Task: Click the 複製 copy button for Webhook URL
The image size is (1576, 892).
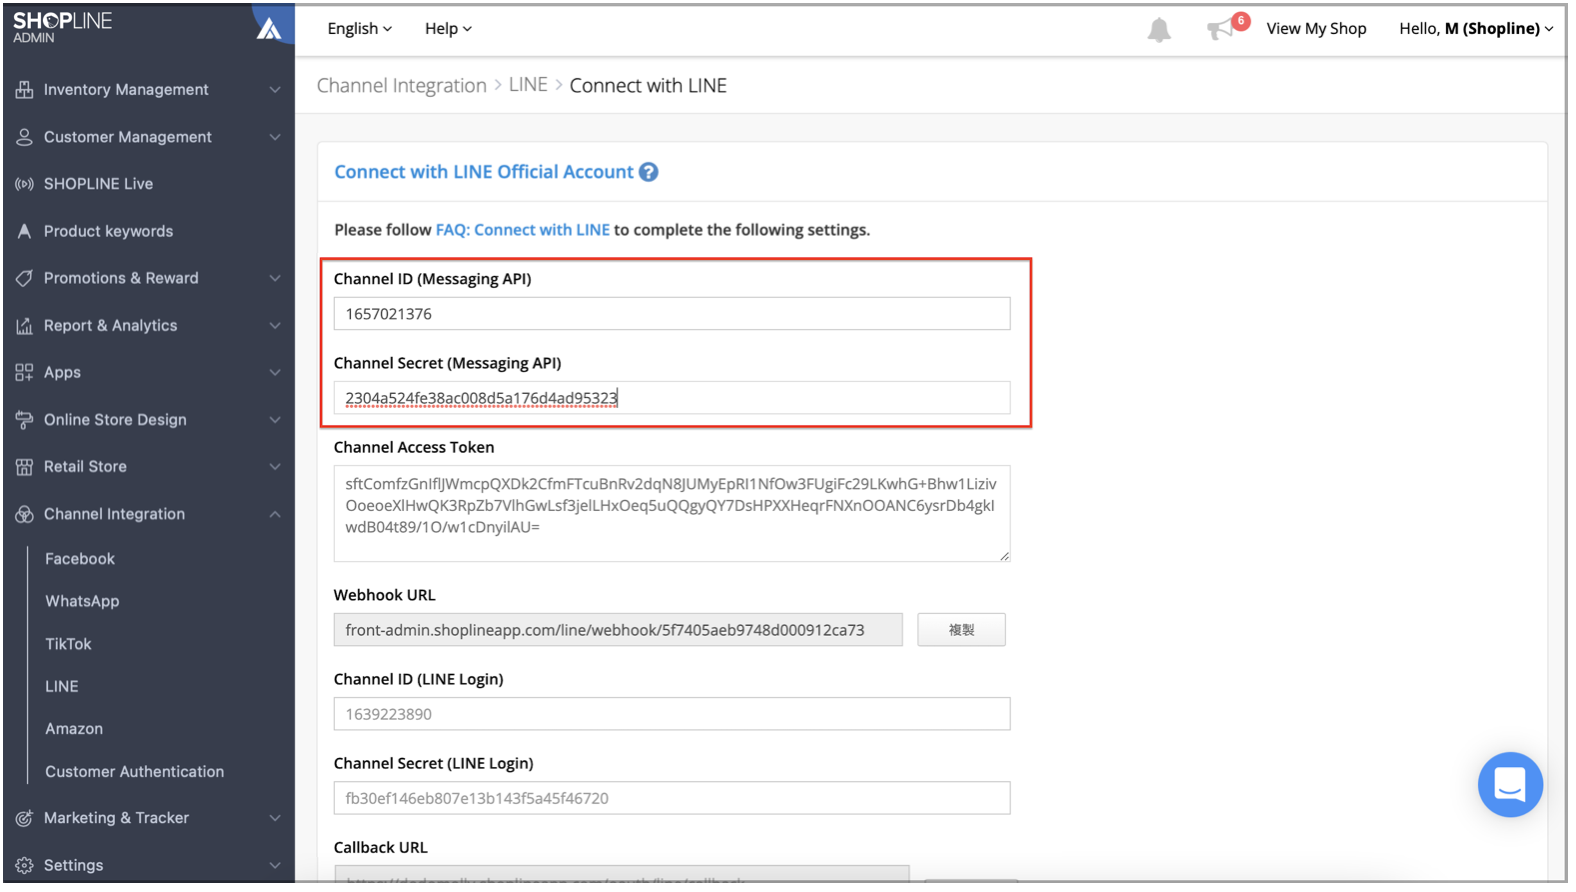Action: click(961, 630)
